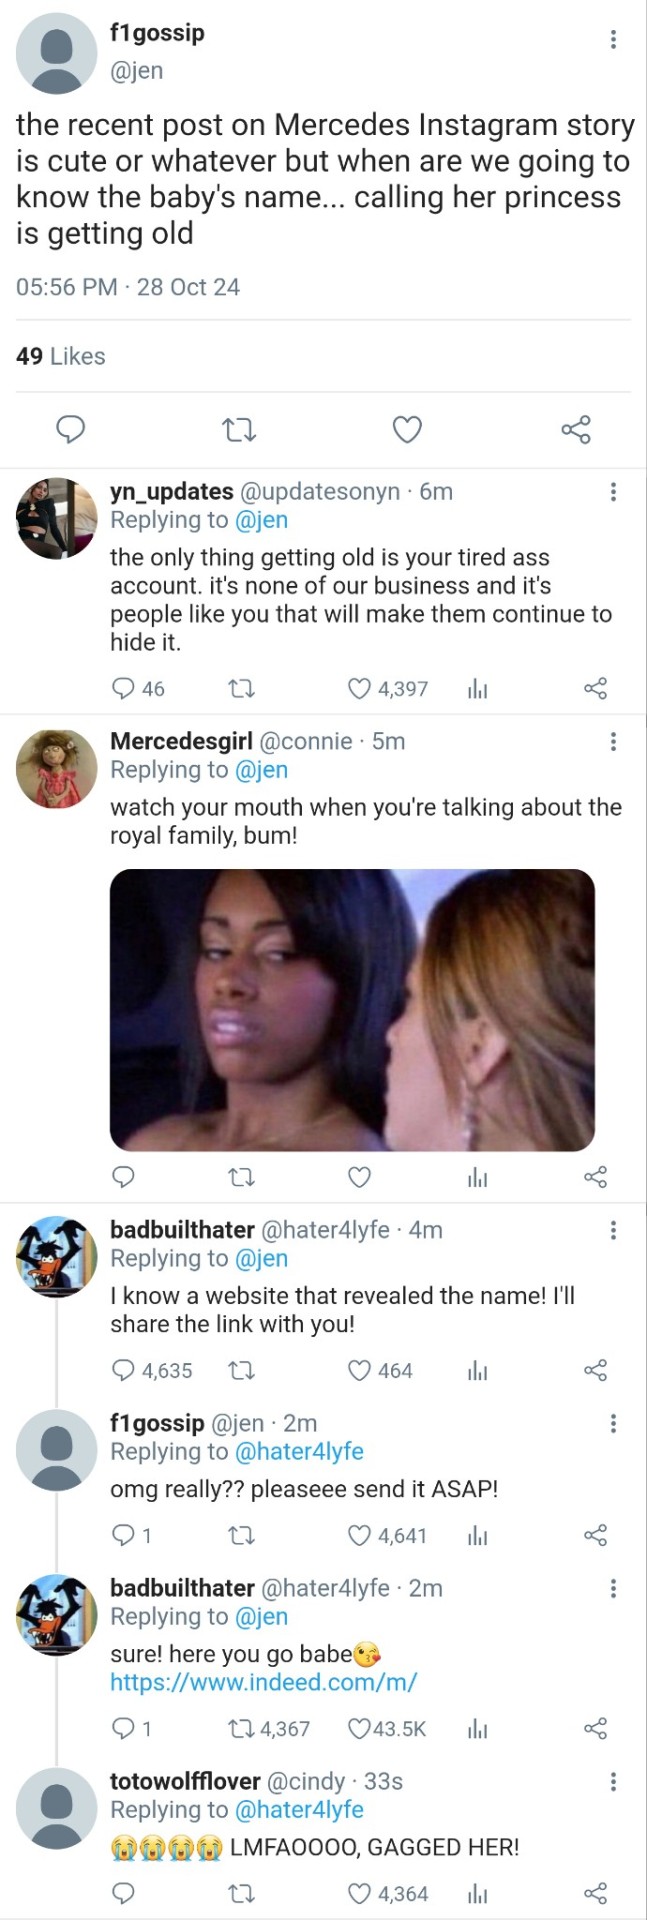Expand options menu on totowolfflover reply
The width and height of the screenshot is (647, 1920).
click(613, 1781)
